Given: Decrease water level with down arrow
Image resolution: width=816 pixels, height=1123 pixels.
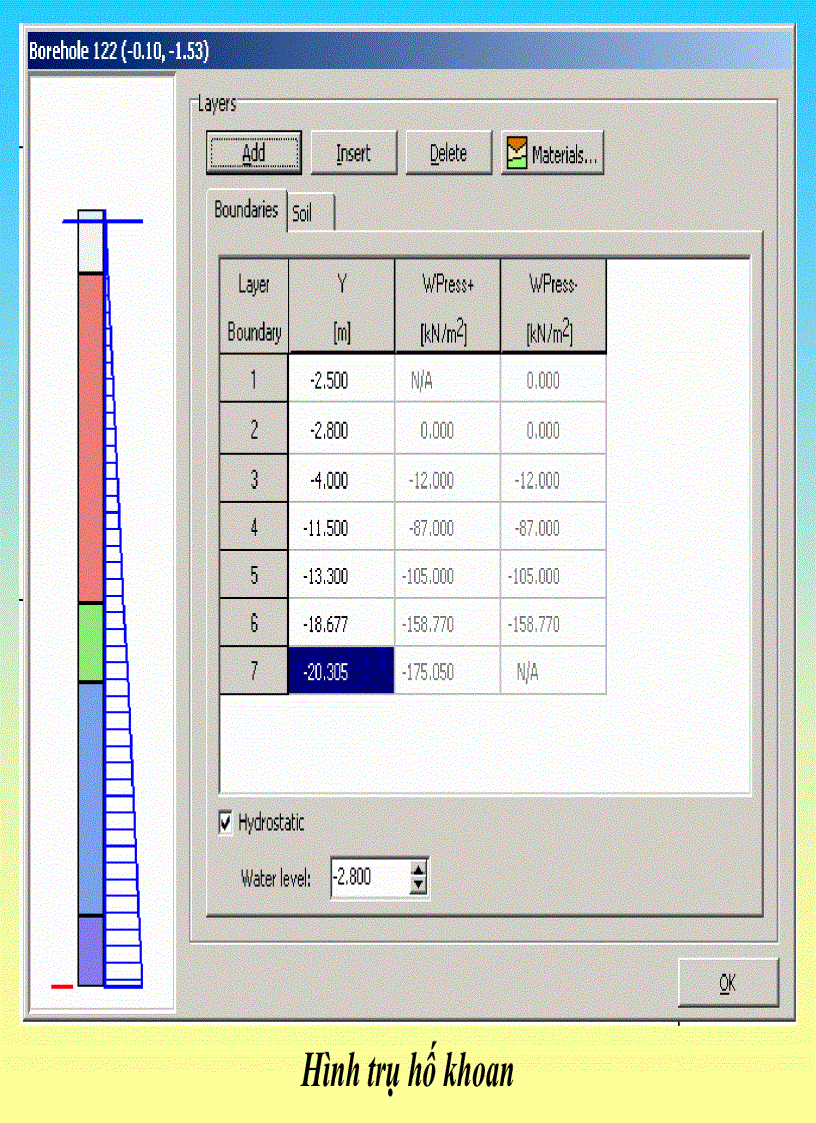Looking at the screenshot, I should pyautogui.click(x=419, y=884).
